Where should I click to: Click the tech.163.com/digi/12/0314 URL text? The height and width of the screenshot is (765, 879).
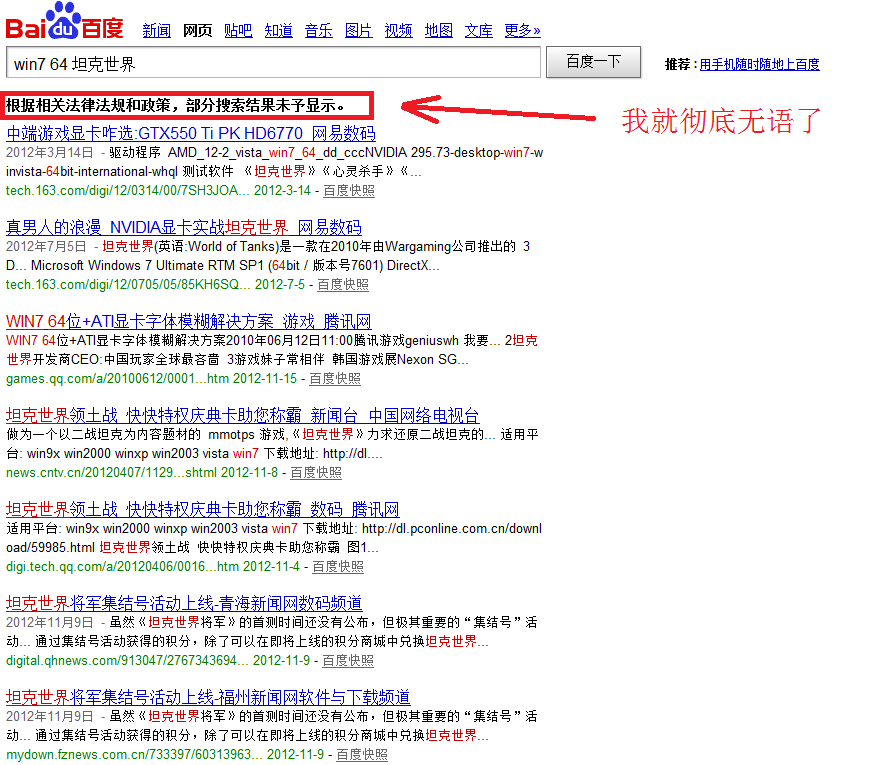(x=128, y=191)
